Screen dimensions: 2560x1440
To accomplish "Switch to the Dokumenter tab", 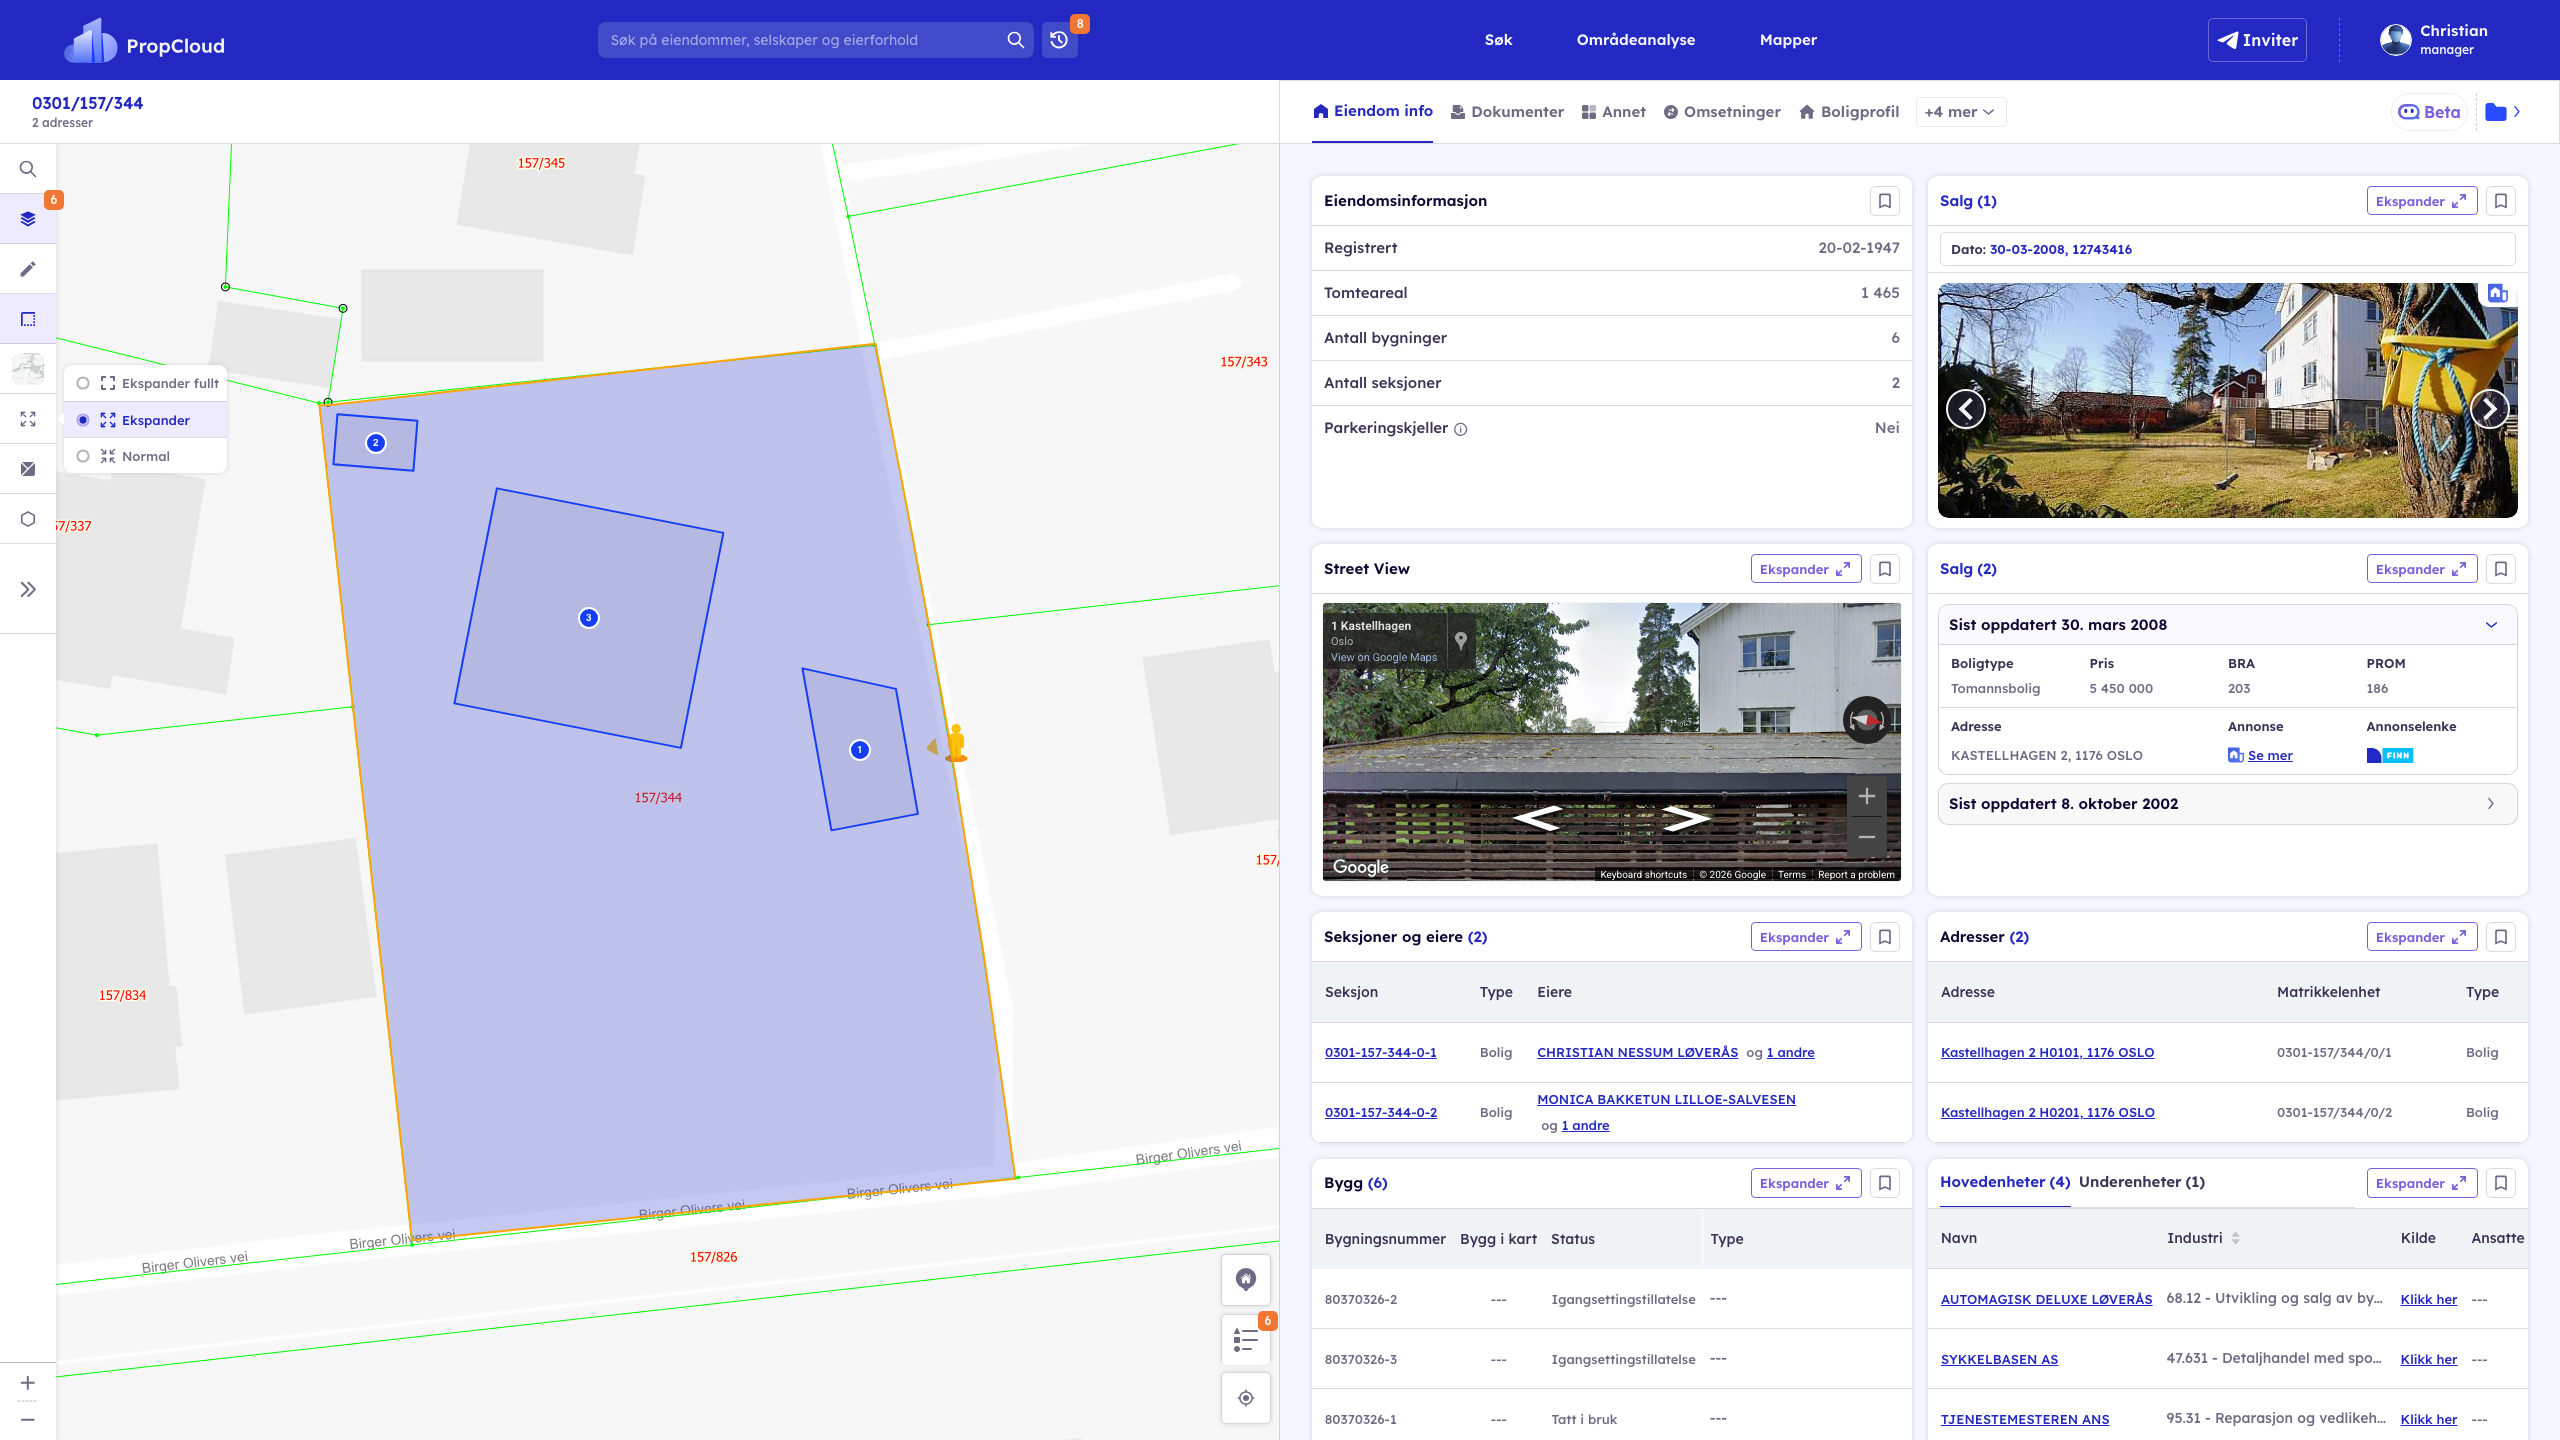I will [1507, 112].
